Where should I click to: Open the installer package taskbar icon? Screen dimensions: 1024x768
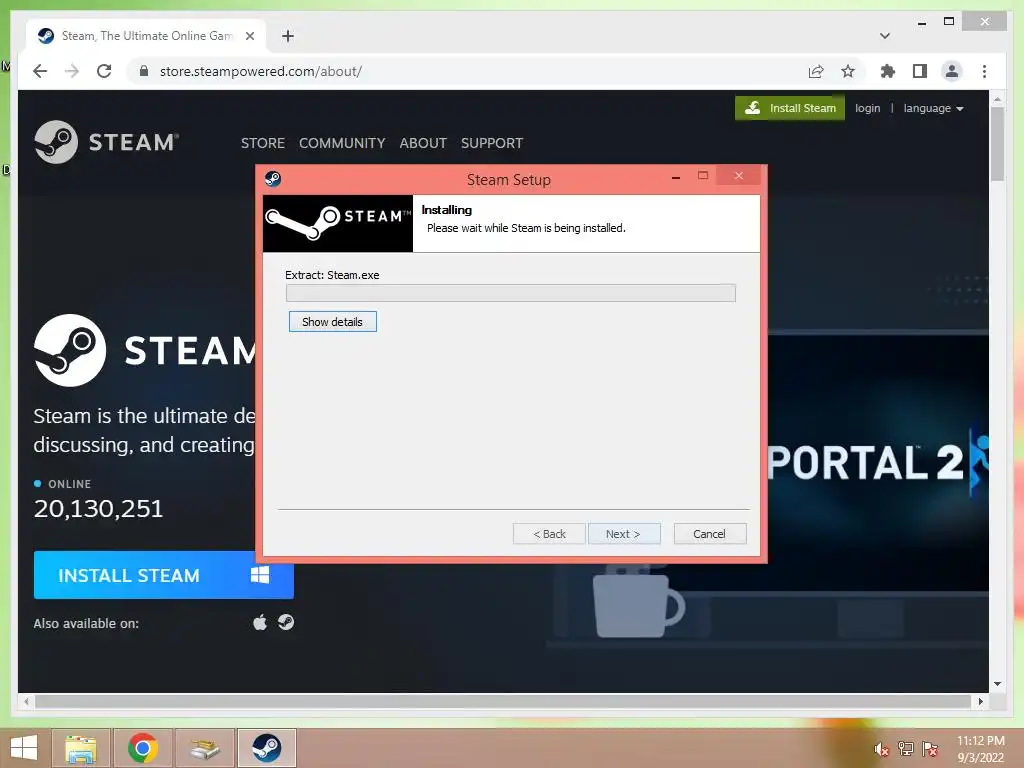pos(204,748)
